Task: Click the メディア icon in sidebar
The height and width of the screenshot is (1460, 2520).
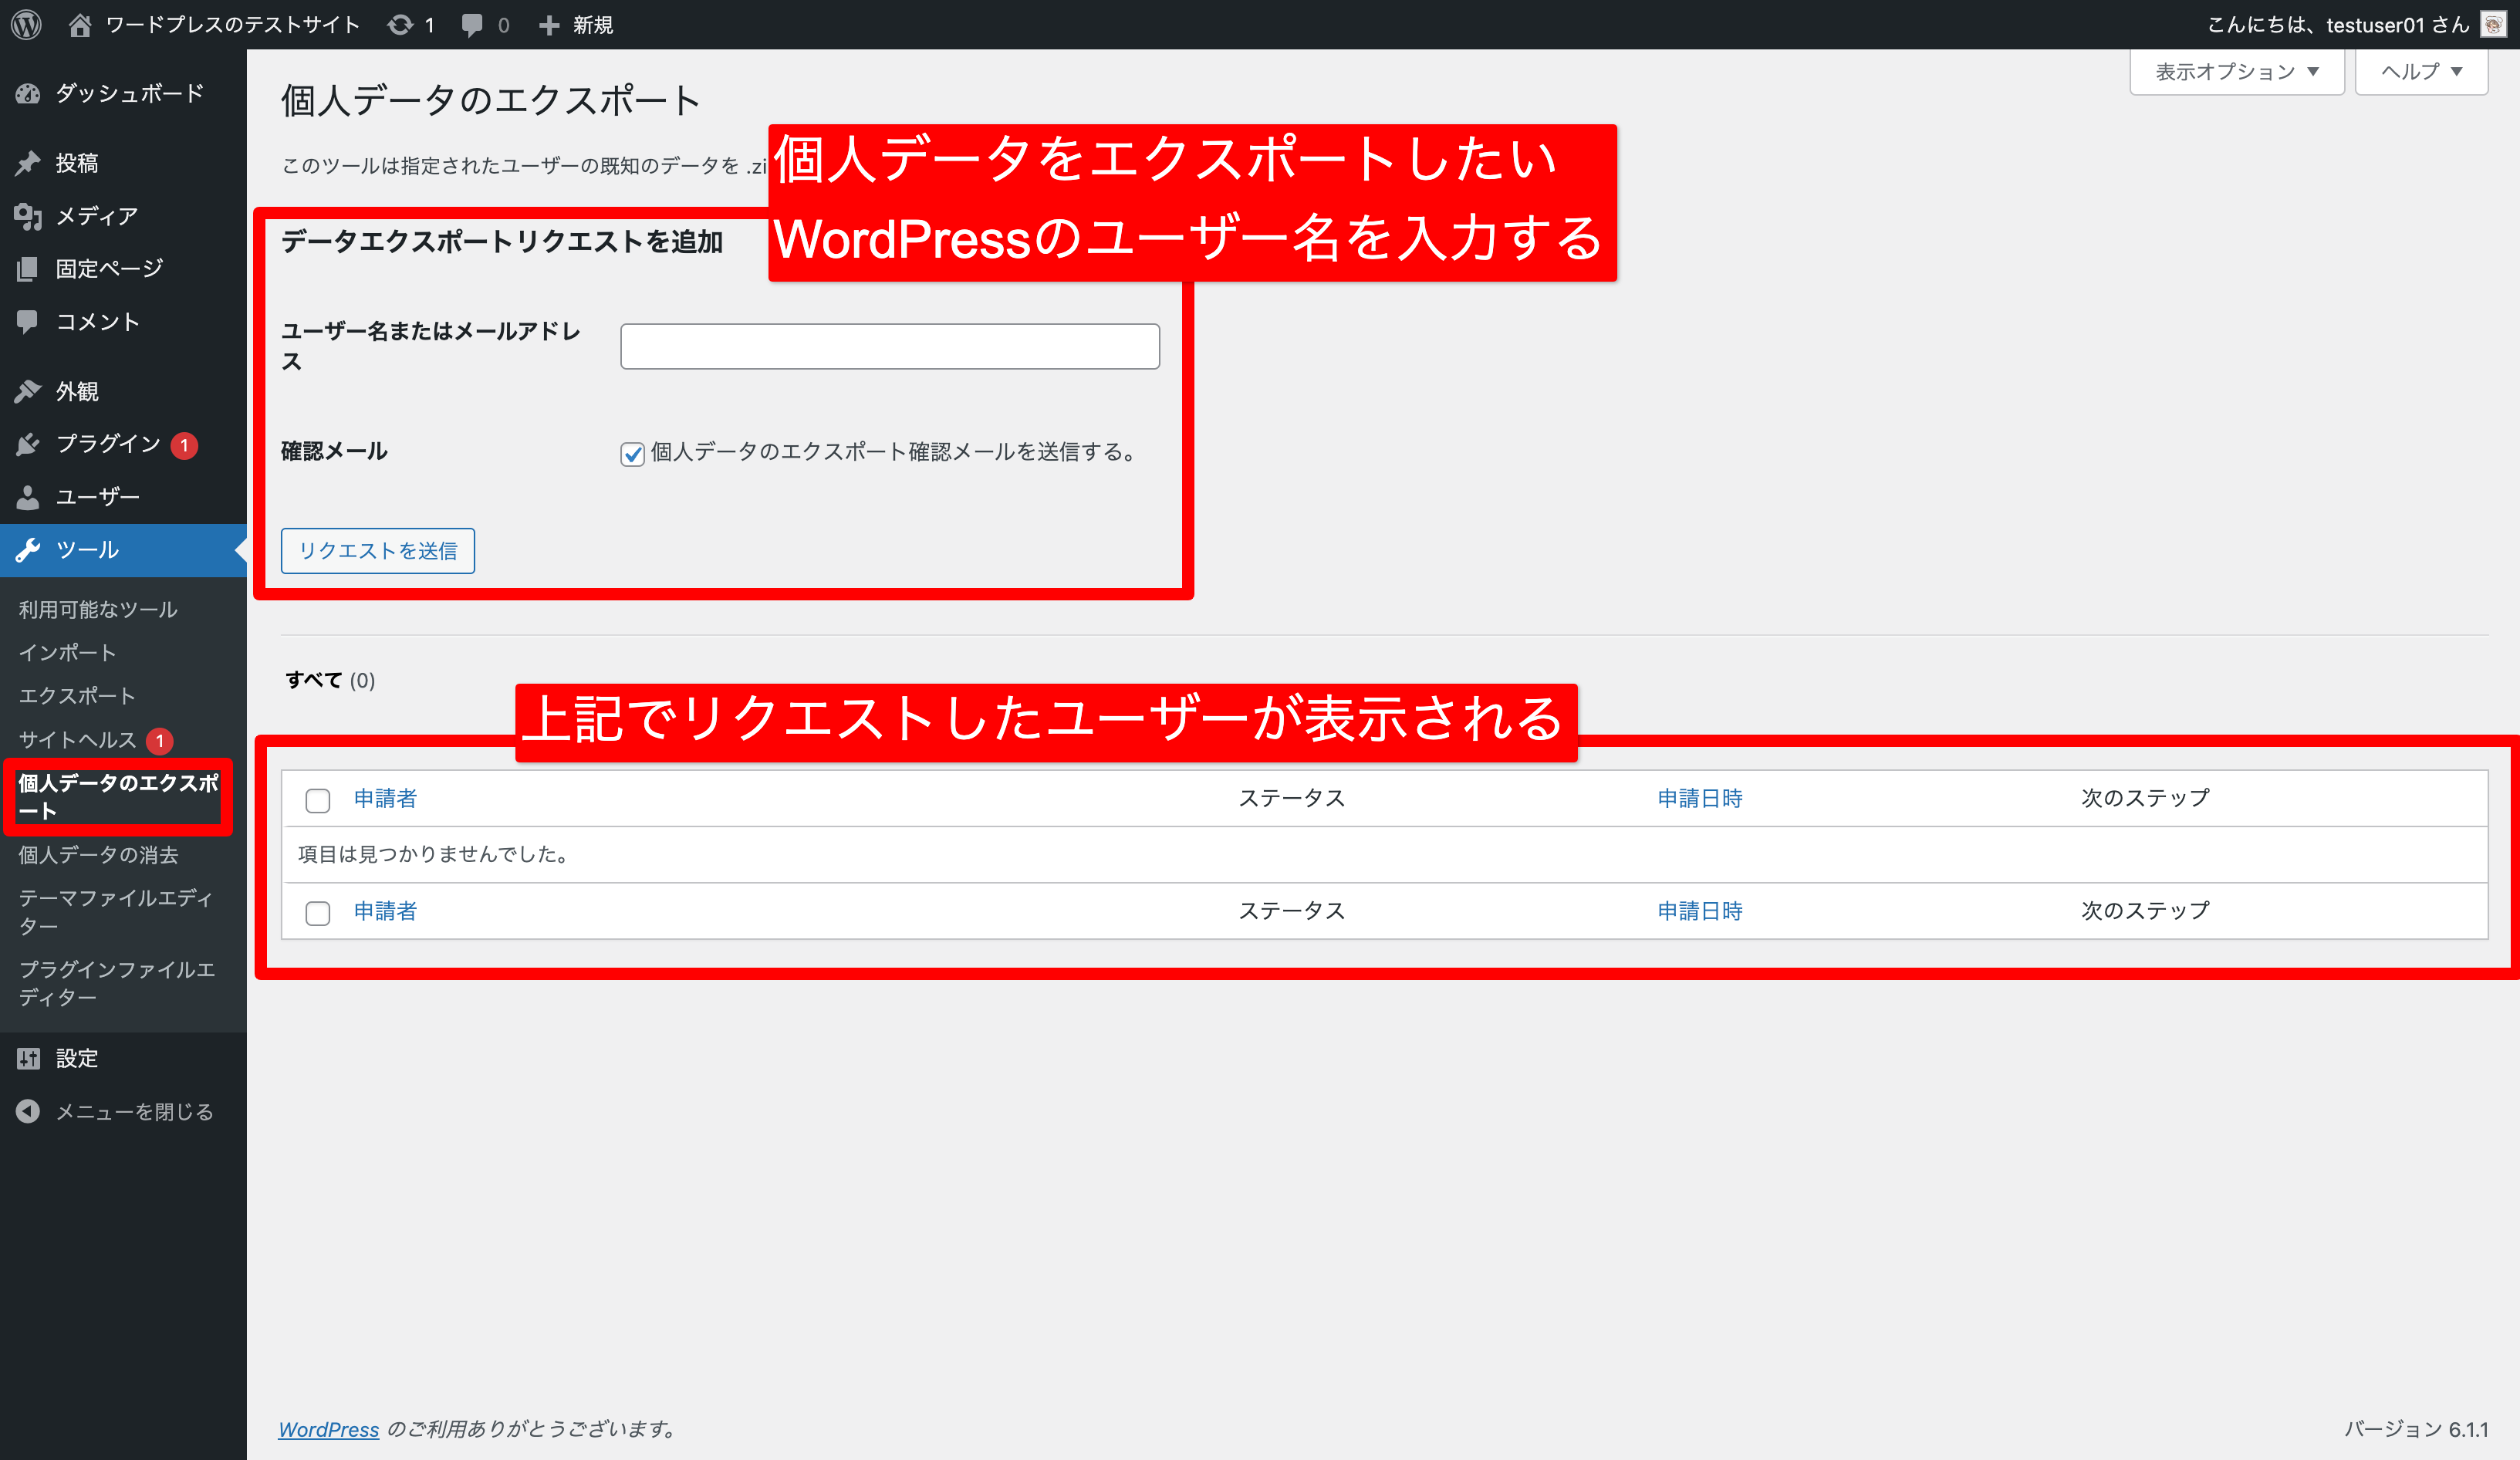Action: [28, 216]
